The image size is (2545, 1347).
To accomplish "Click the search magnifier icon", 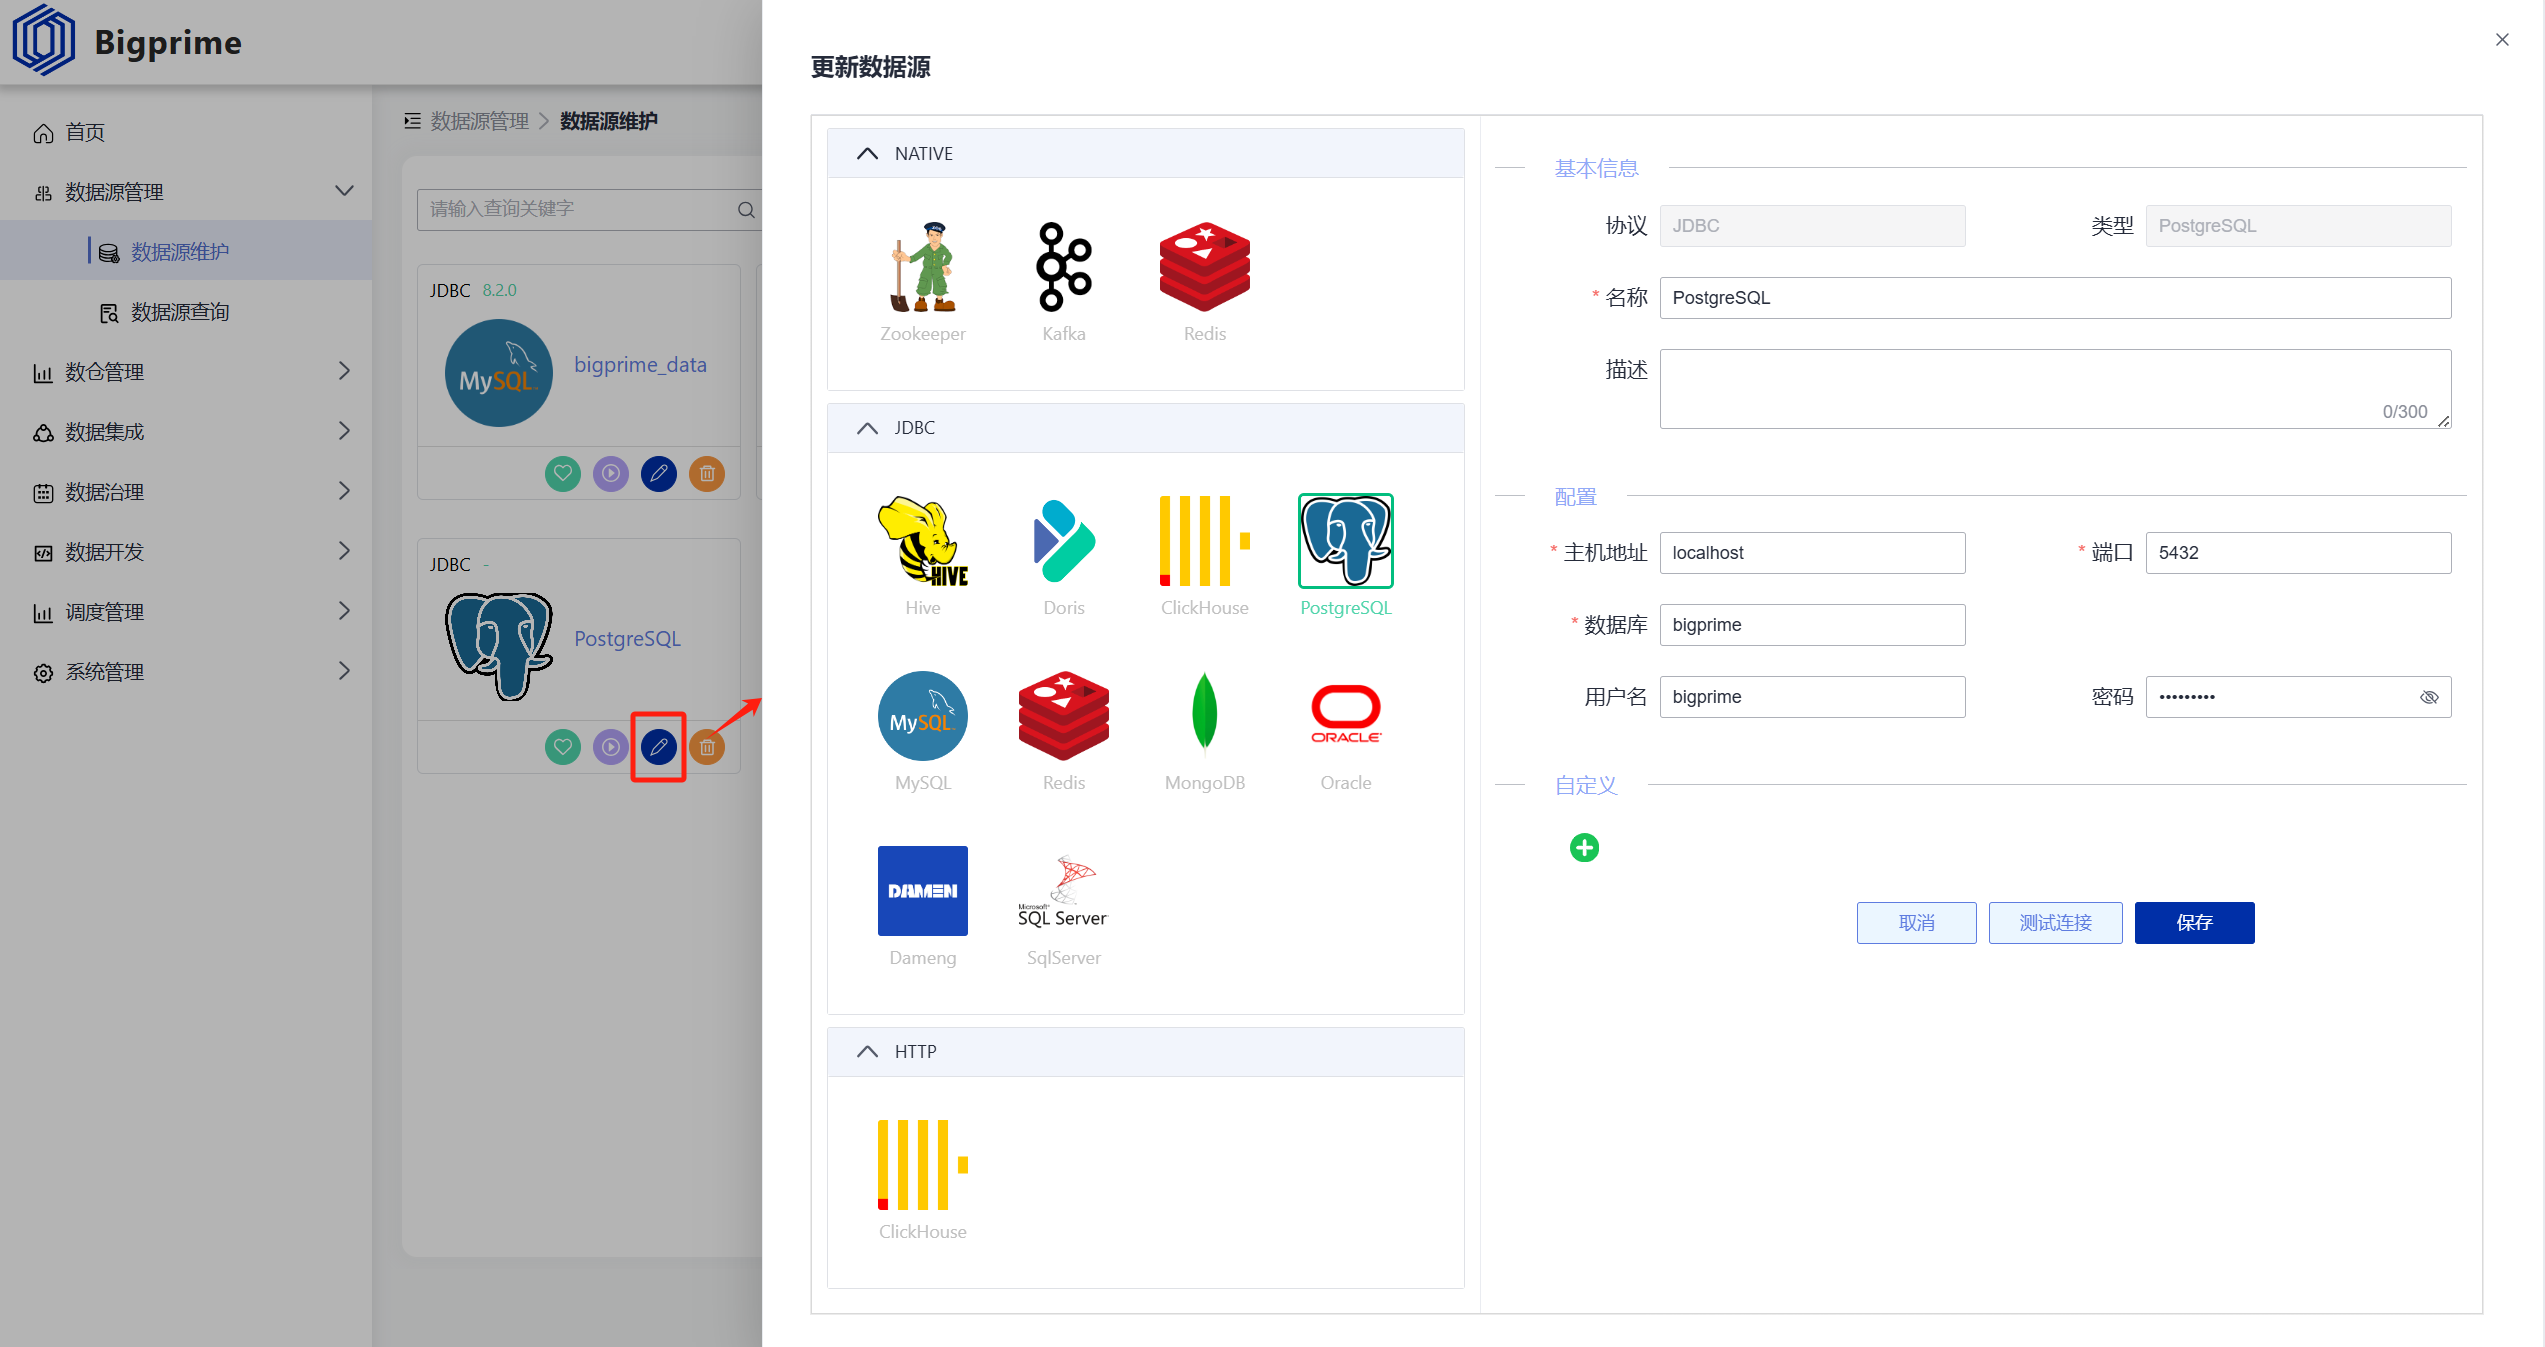I will coord(746,209).
